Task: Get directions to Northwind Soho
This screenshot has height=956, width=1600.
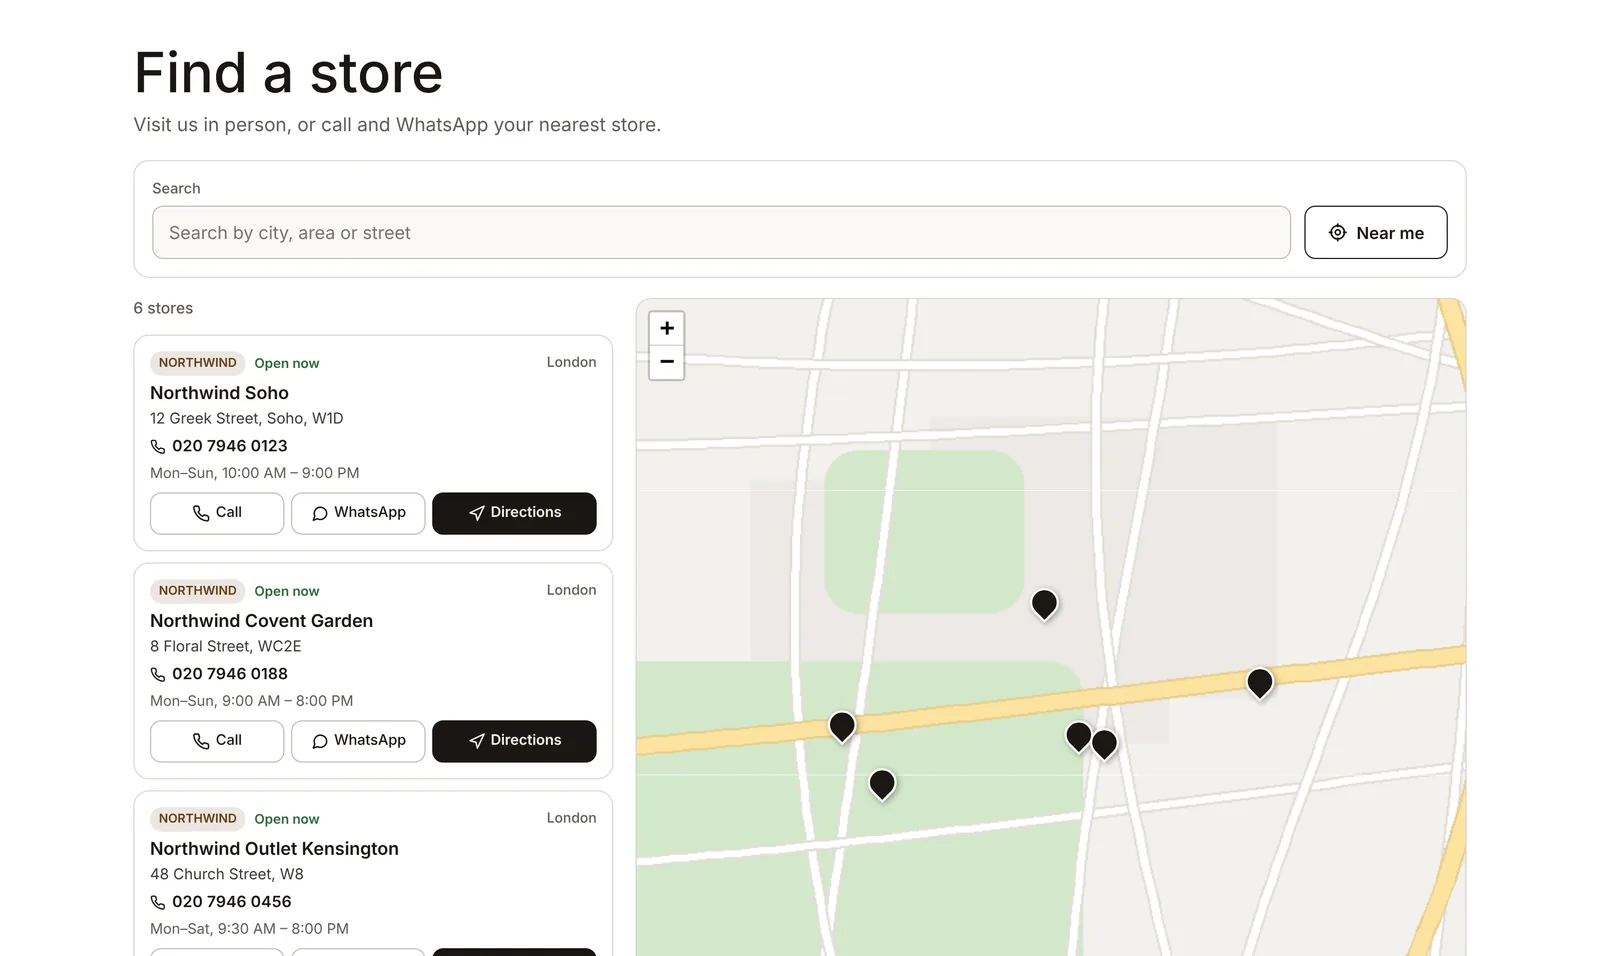Action: [x=514, y=513]
